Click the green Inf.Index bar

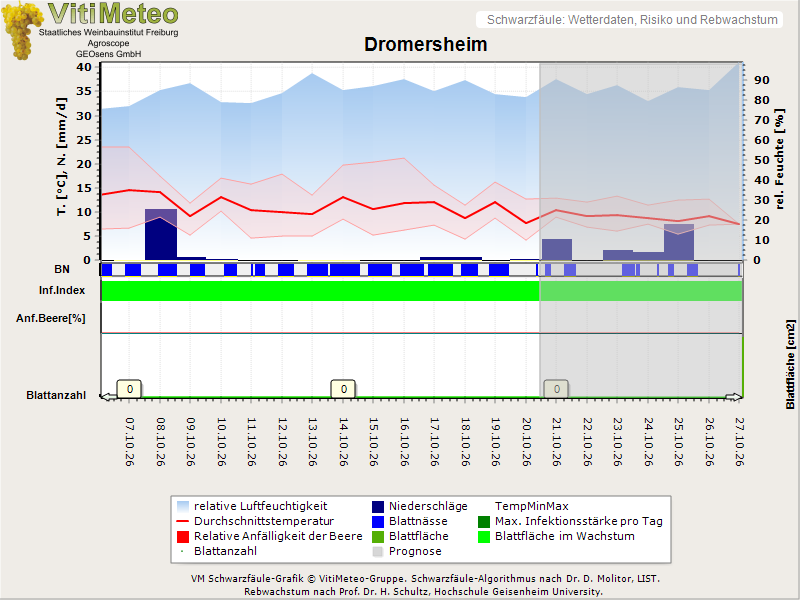[421, 290]
